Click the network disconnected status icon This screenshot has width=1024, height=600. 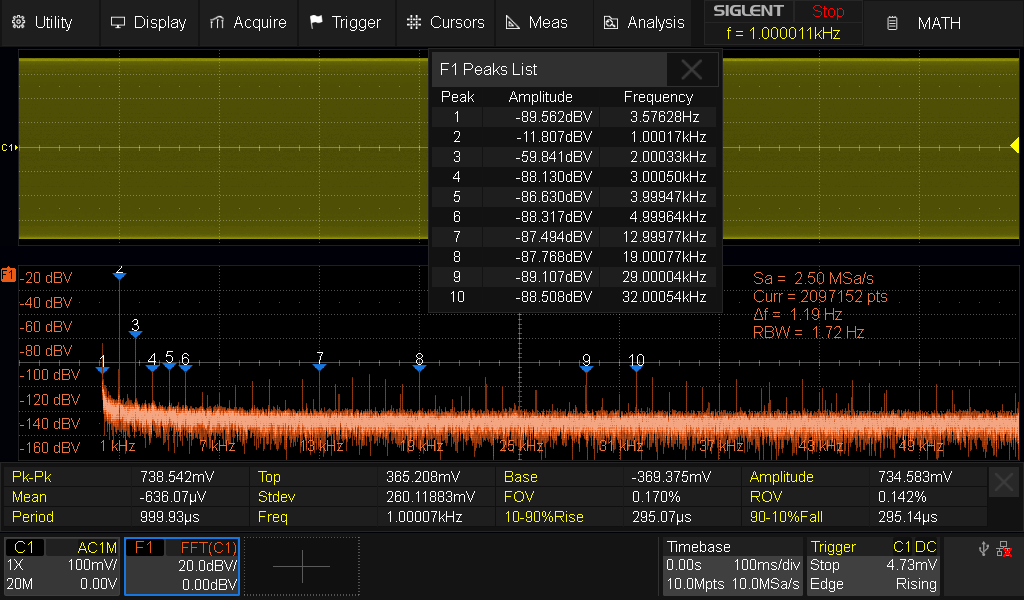(x=1004, y=548)
